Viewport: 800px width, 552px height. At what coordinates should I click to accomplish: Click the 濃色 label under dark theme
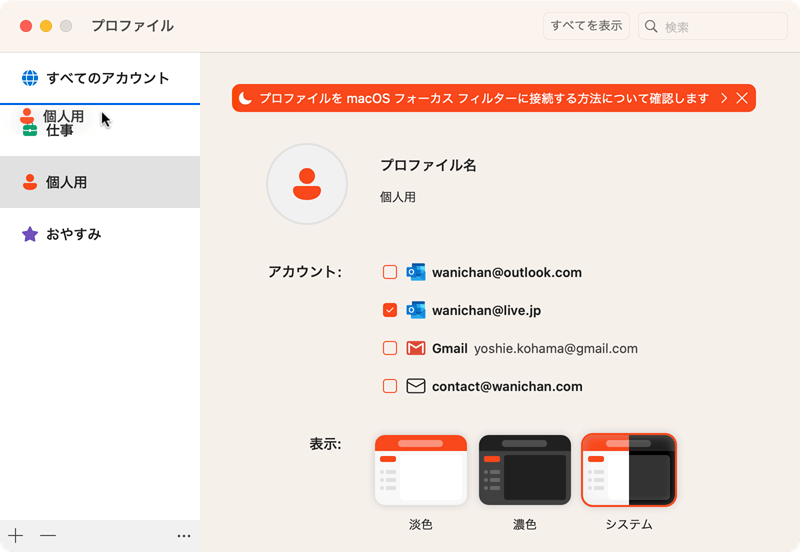pos(524,524)
